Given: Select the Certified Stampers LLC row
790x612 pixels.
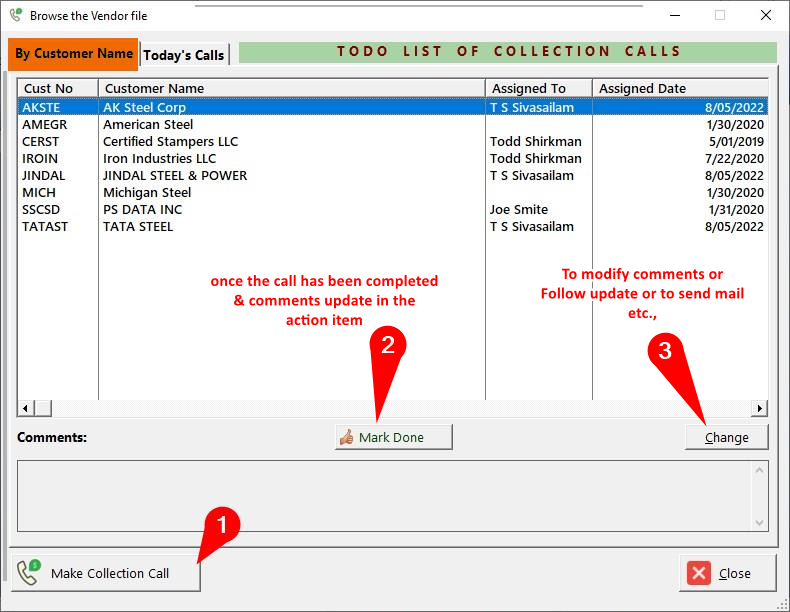Looking at the screenshot, I should point(392,142).
